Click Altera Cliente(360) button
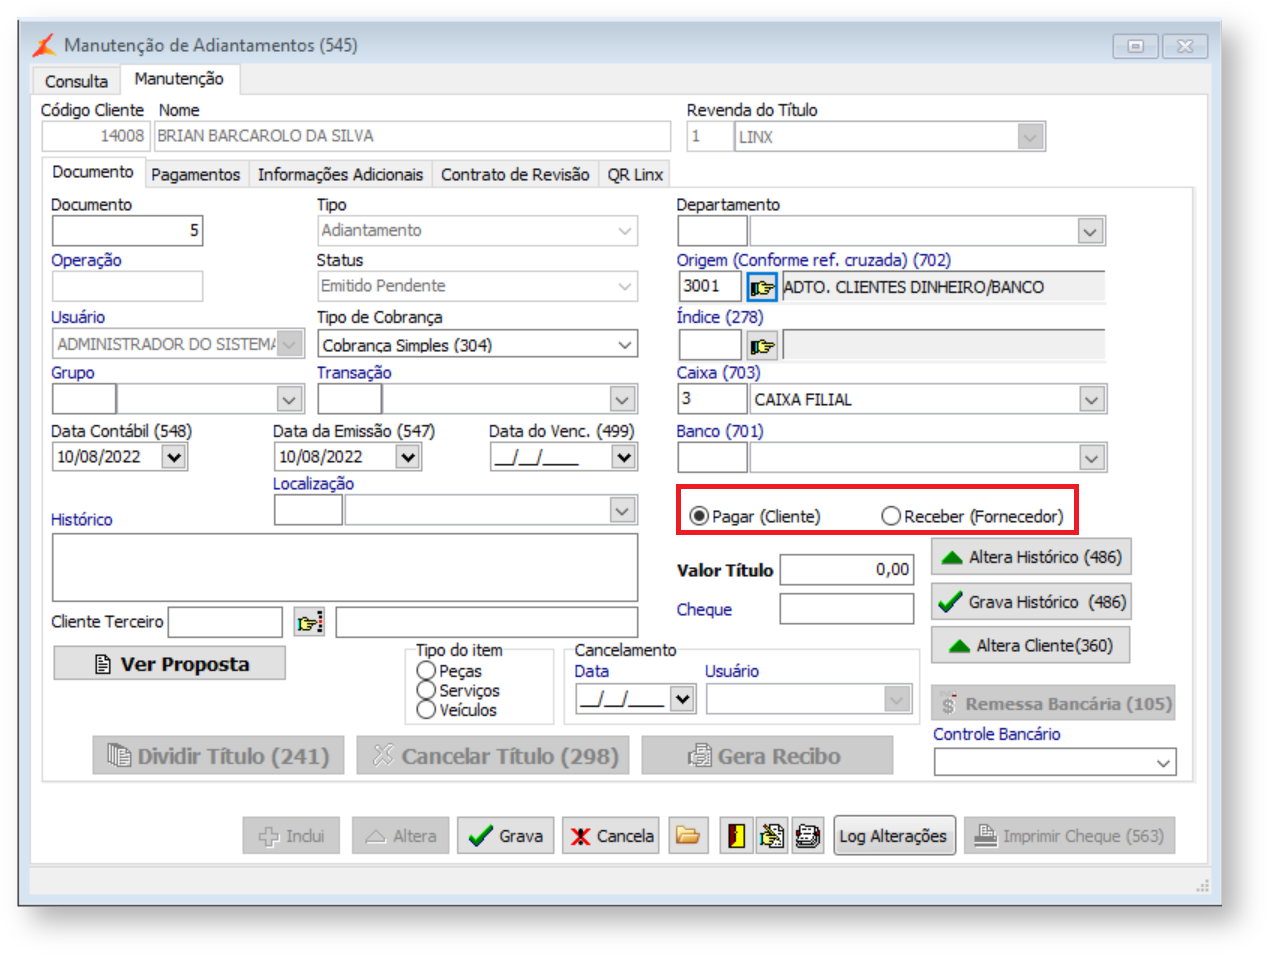The width and height of the screenshot is (1270, 955). (1031, 646)
